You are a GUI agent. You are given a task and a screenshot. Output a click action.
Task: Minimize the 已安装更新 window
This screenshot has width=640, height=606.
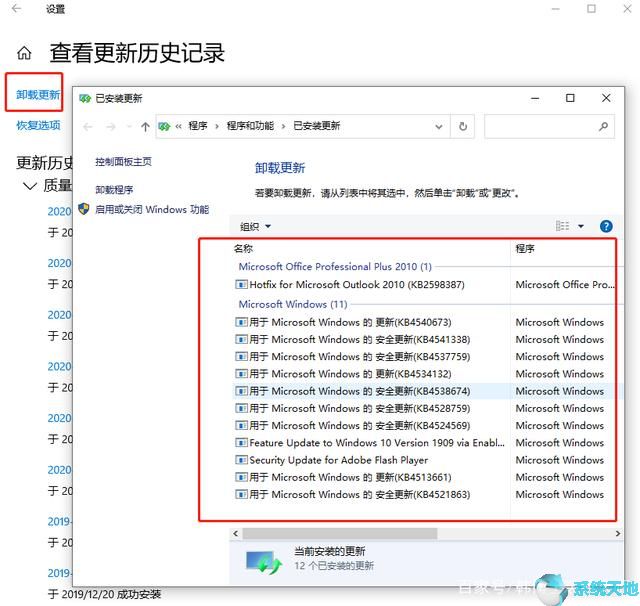535,98
